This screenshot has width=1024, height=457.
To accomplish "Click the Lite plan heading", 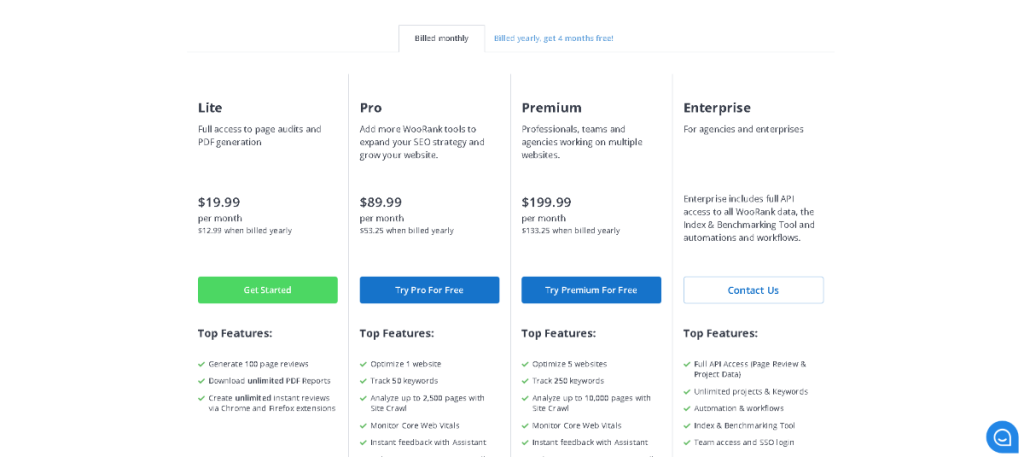I will tap(210, 107).
